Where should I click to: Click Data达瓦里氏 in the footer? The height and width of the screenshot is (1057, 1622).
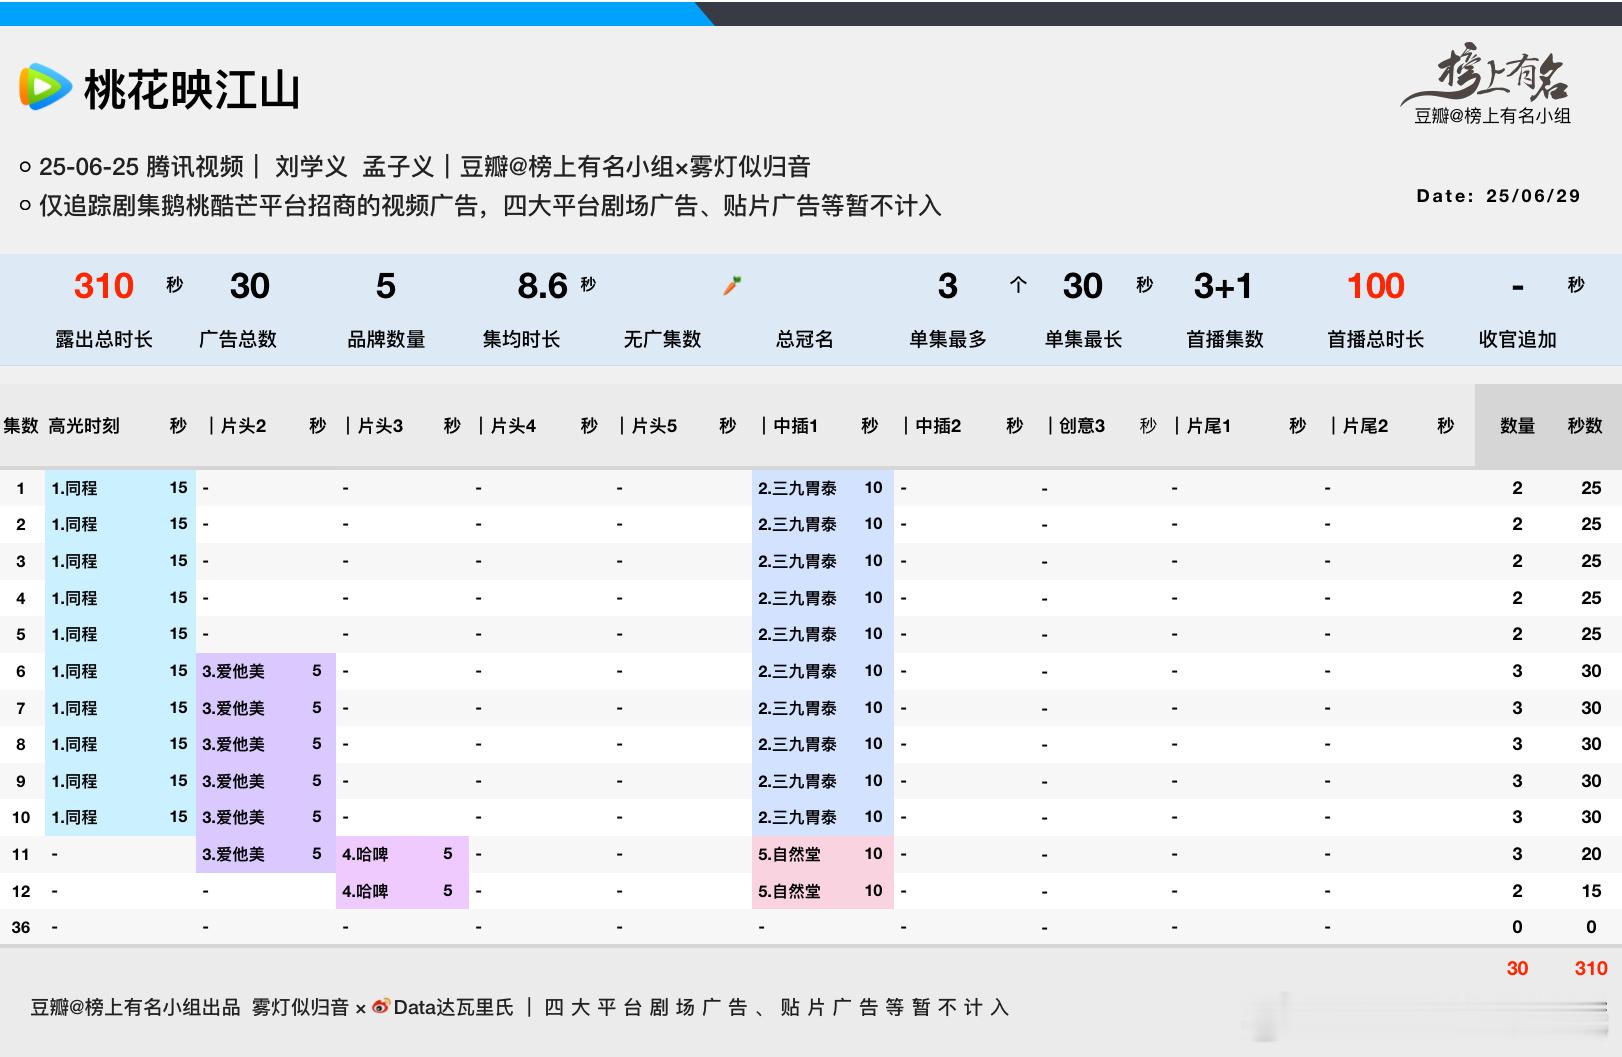(x=453, y=1007)
